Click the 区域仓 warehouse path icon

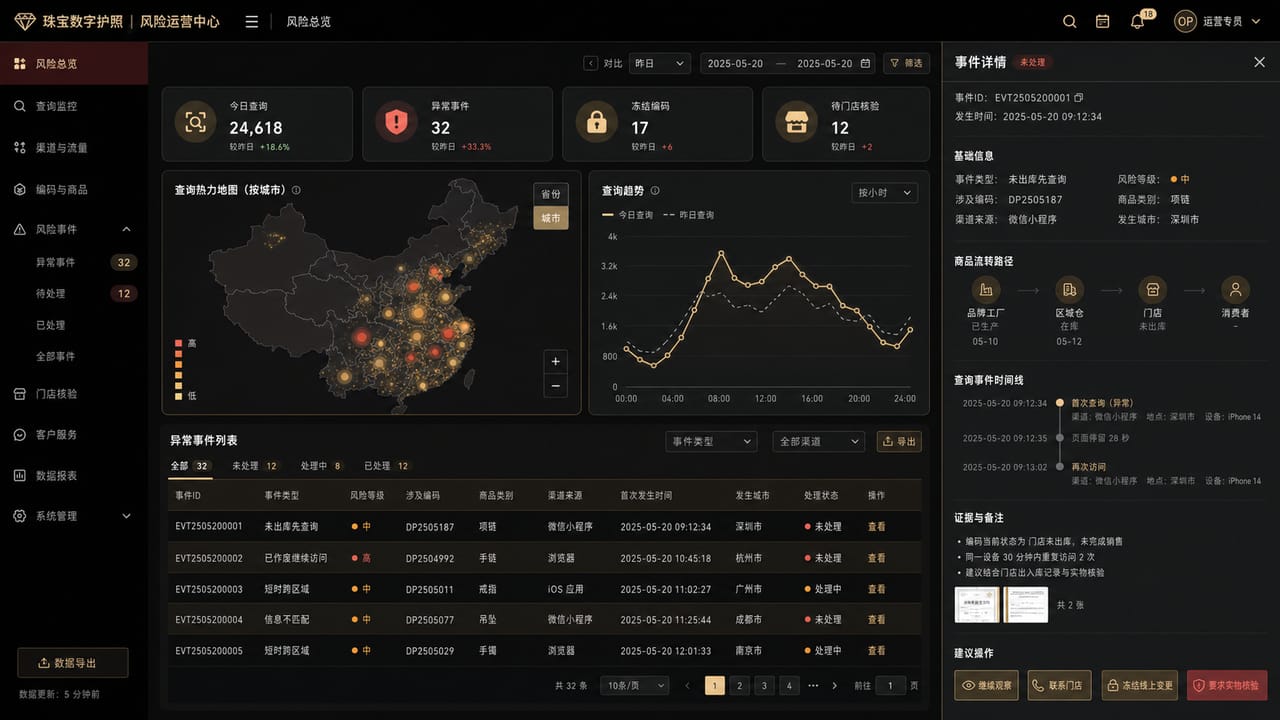click(x=1069, y=290)
